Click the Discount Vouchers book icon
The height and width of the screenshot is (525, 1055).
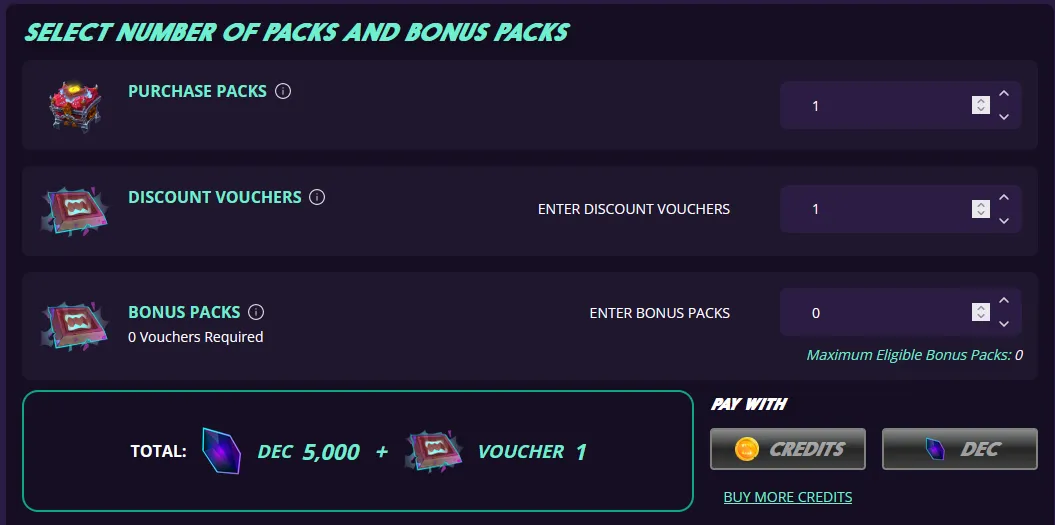coord(75,210)
